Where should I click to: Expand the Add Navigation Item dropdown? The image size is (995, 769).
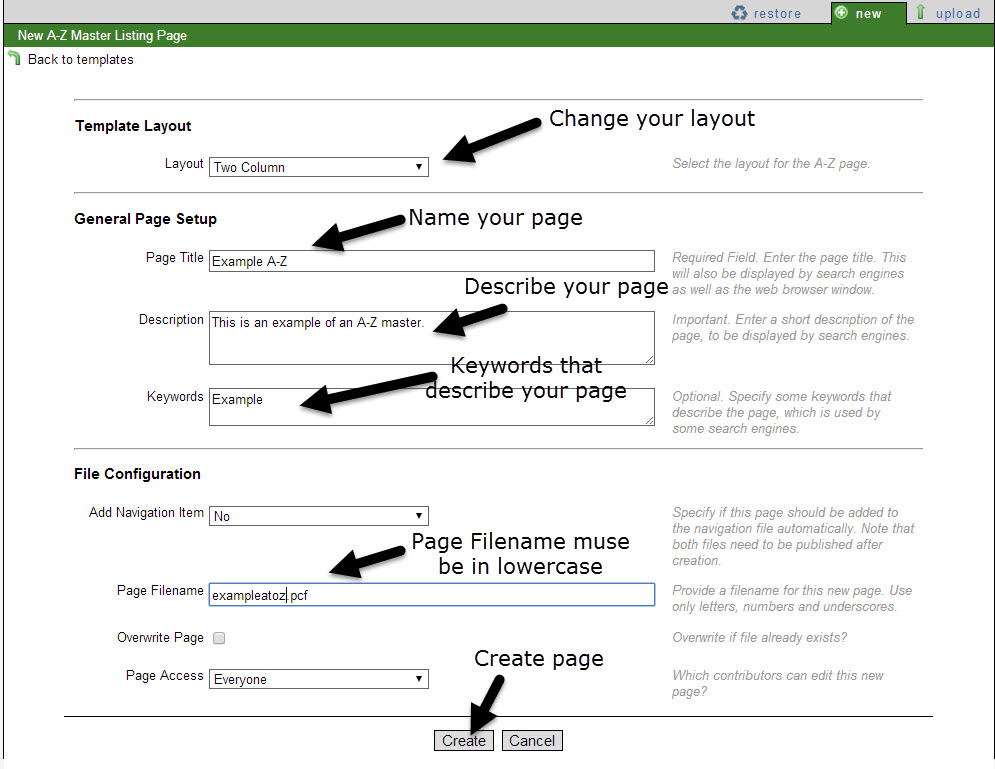(319, 516)
